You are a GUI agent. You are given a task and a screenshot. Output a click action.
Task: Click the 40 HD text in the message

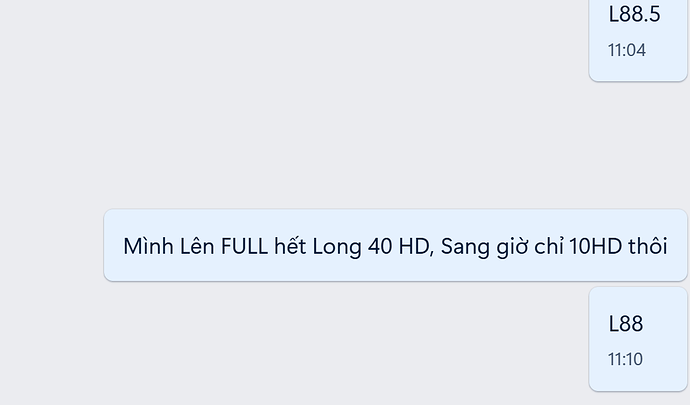tap(398, 246)
